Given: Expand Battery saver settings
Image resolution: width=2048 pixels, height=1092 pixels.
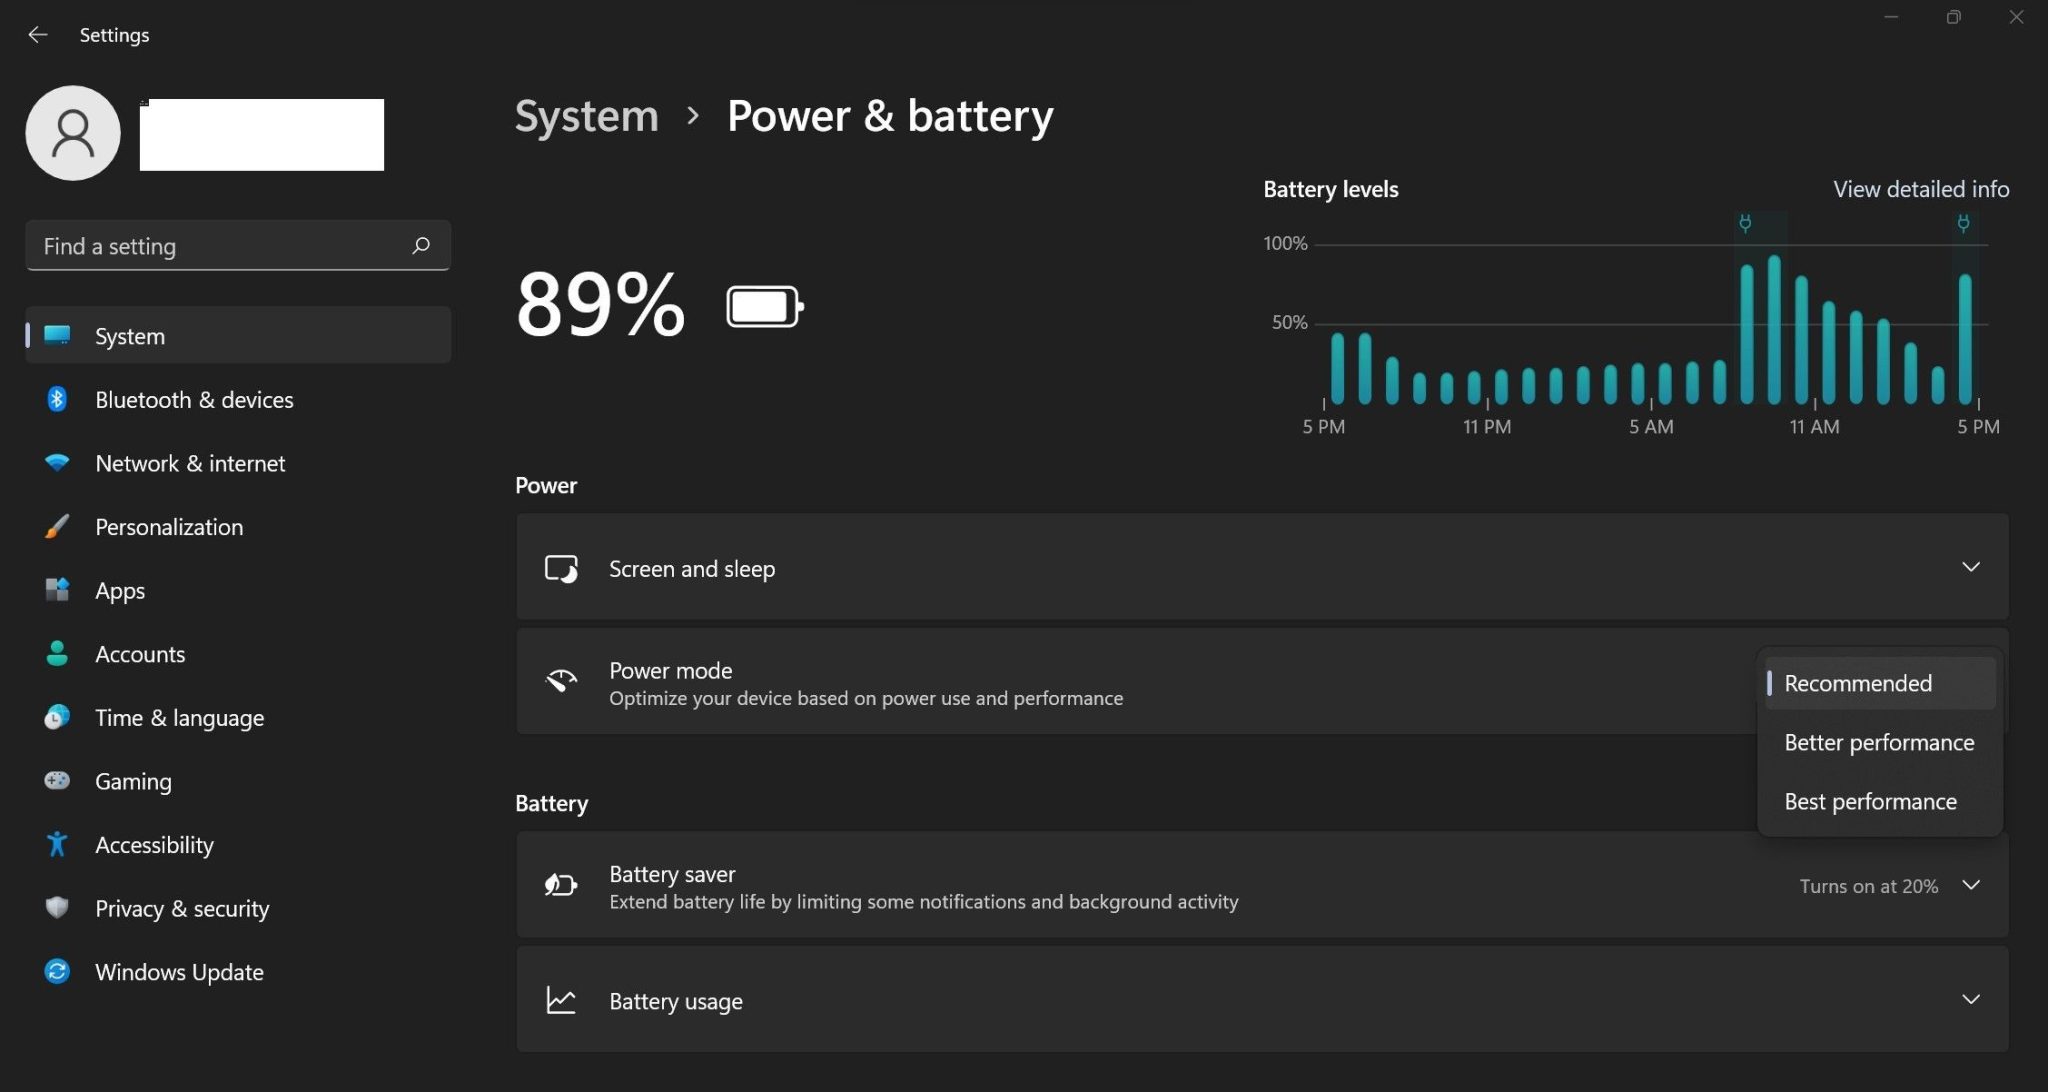Looking at the screenshot, I should click(1972, 885).
